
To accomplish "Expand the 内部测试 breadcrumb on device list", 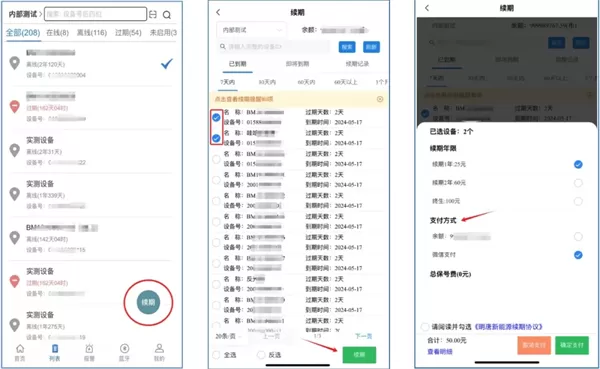I will click(x=25, y=15).
